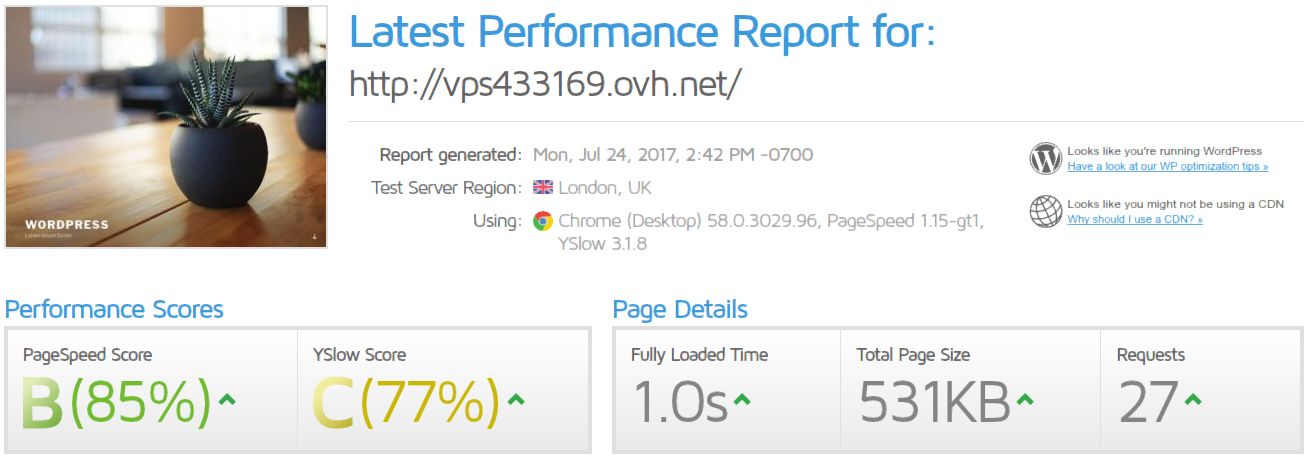The image size is (1313, 463).
Task: Click the green arrow beside YSlow grade
Action: pyautogui.click(x=516, y=400)
